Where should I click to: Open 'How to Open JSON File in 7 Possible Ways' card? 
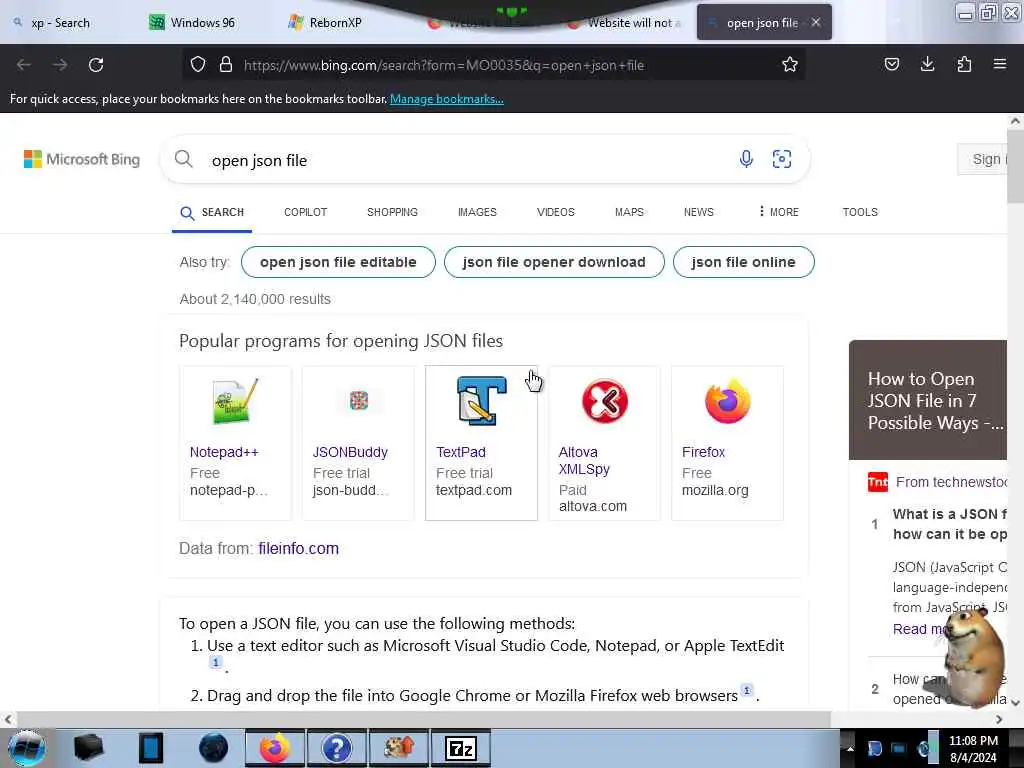click(x=927, y=400)
